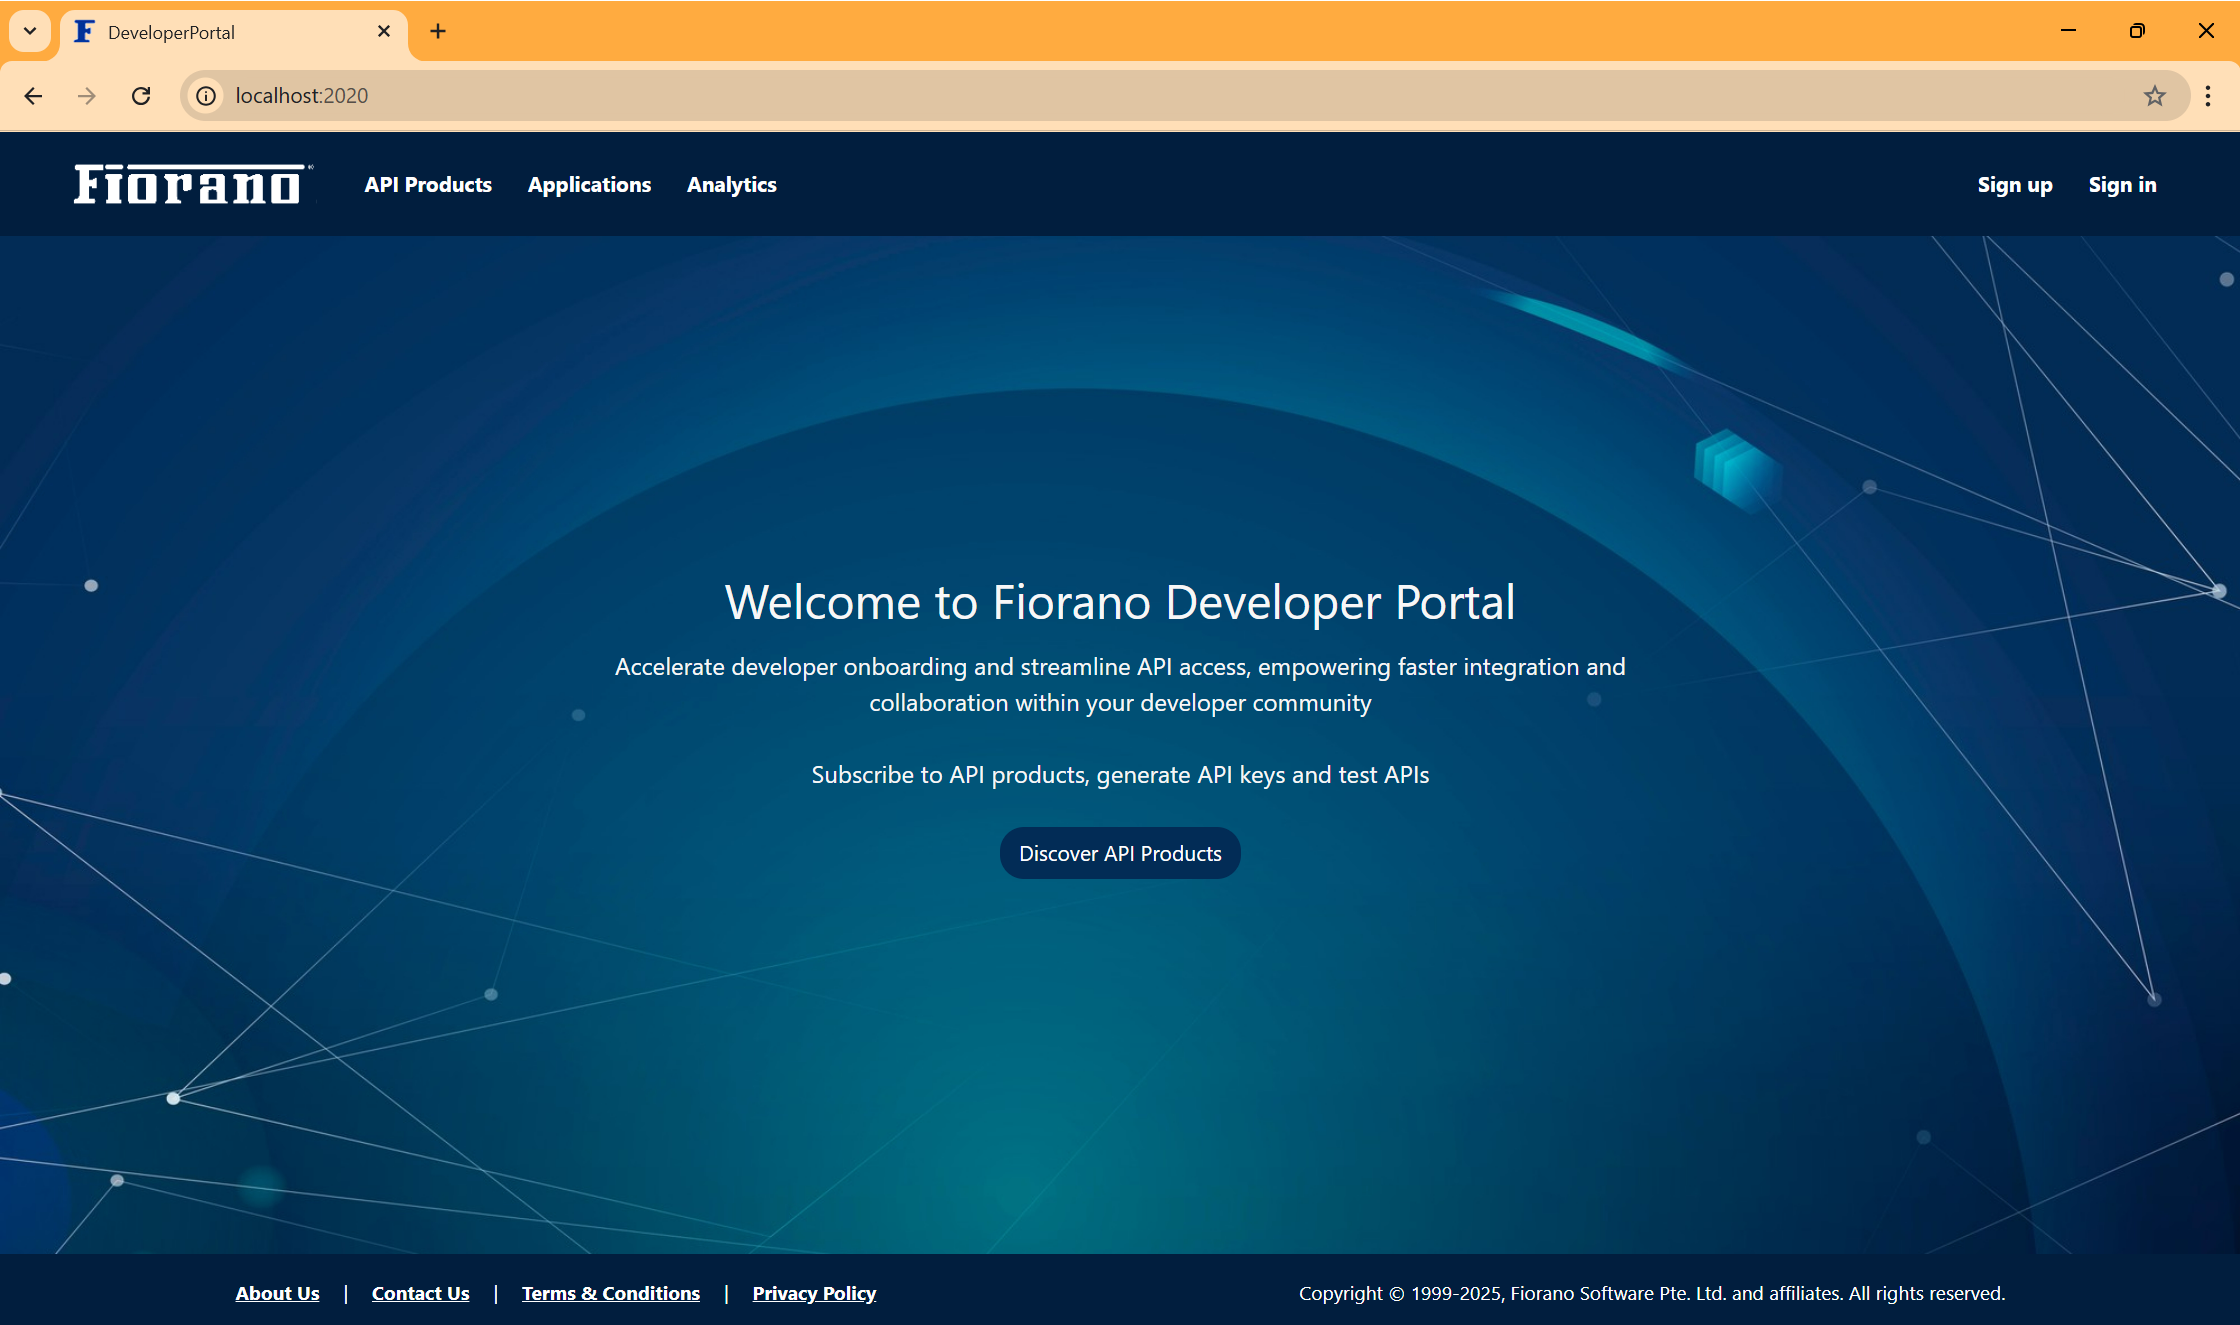
Task: Open the Contact Us footer link
Action: pyautogui.click(x=421, y=1293)
